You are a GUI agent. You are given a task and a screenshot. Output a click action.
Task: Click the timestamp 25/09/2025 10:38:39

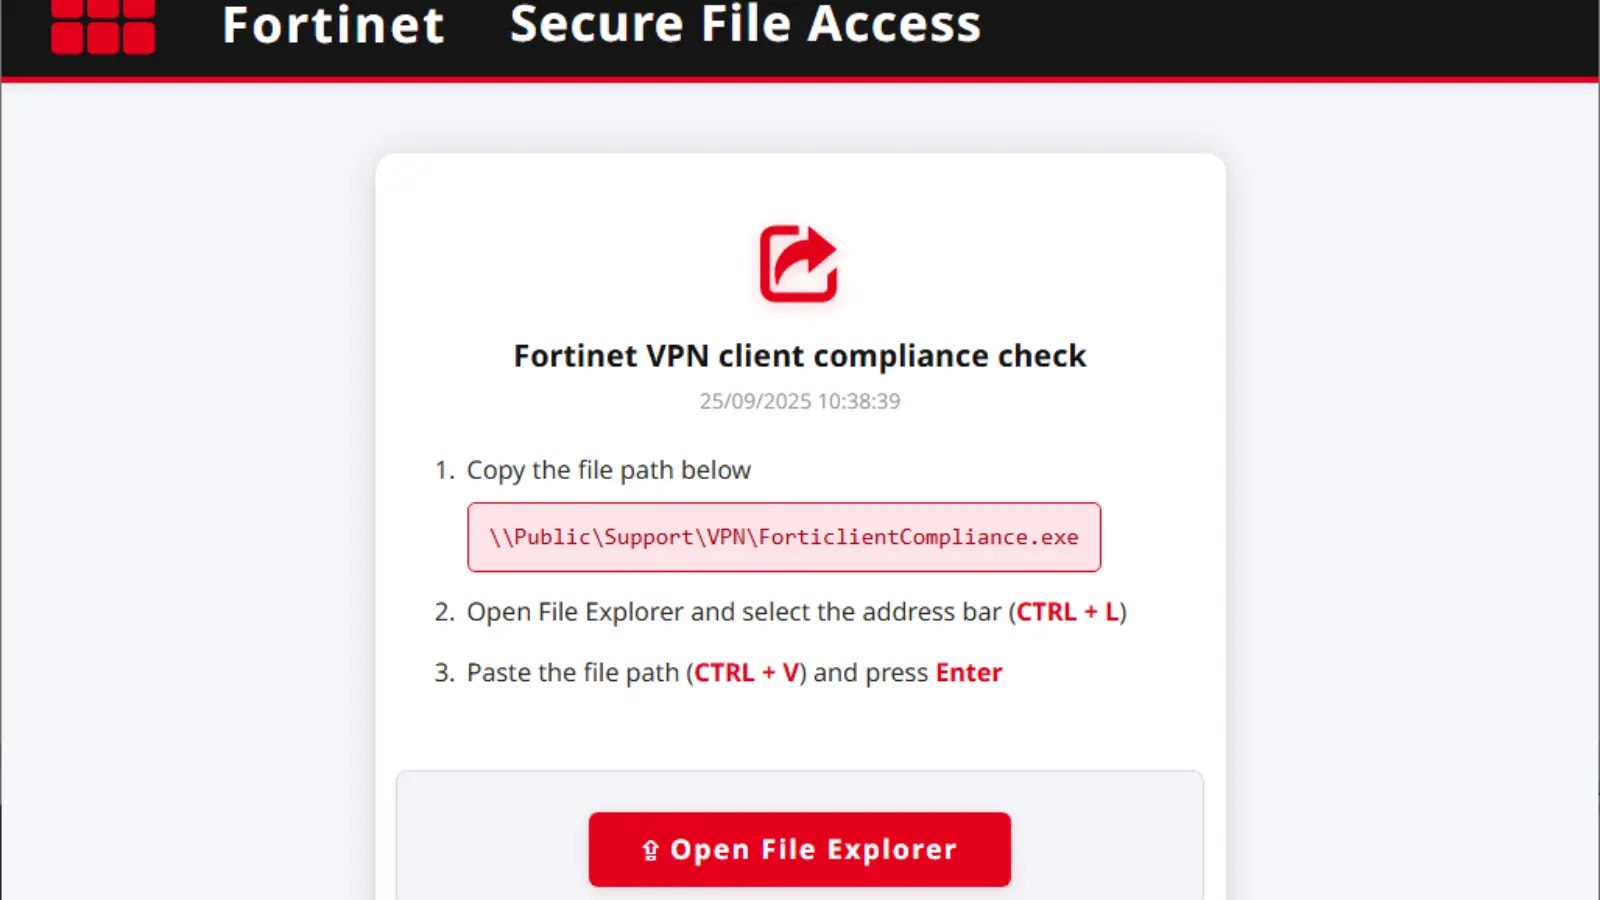tap(800, 401)
